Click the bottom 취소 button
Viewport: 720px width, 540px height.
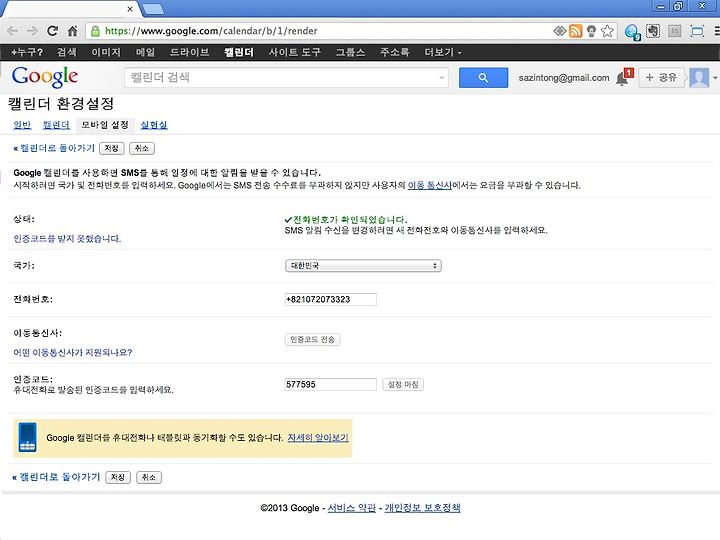pyautogui.click(x=149, y=478)
